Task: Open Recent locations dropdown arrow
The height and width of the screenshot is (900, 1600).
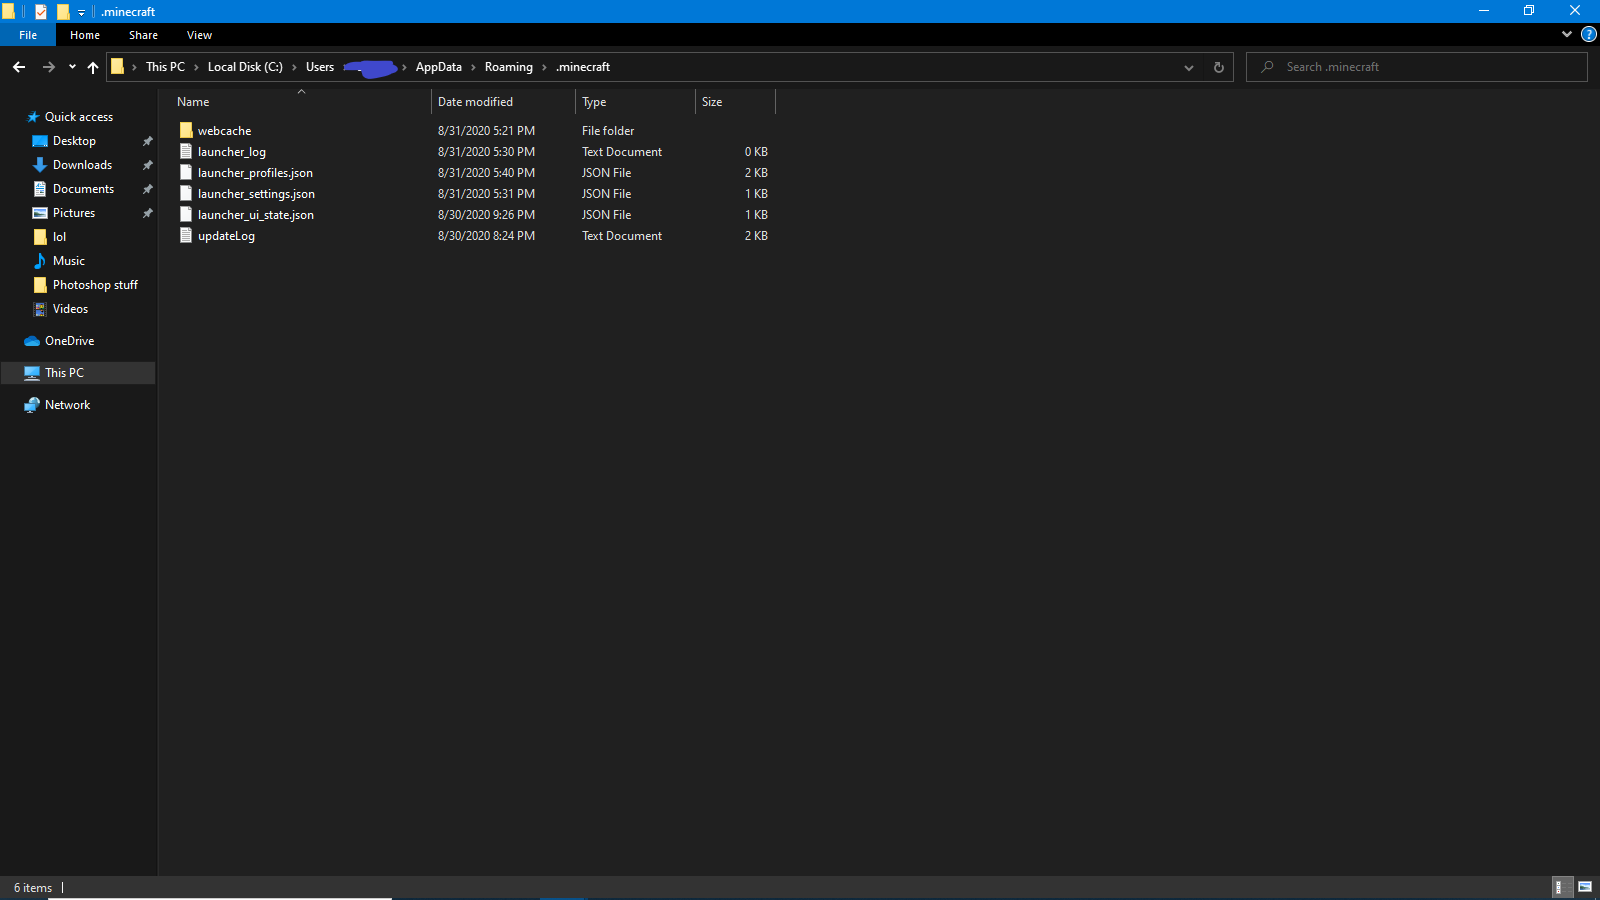Action: pos(72,67)
